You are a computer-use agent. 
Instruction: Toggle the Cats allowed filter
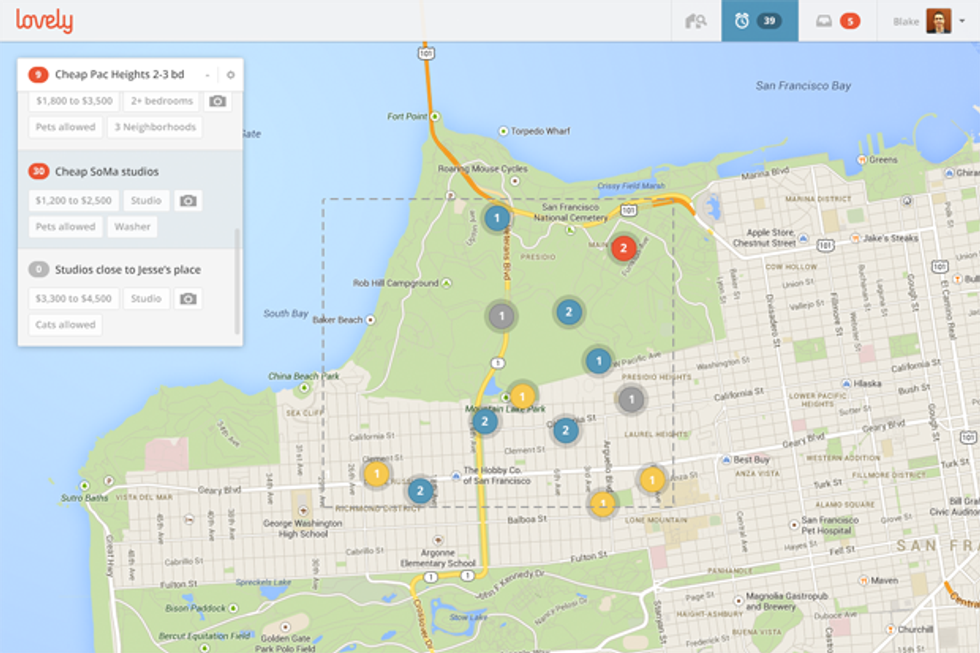coord(66,325)
